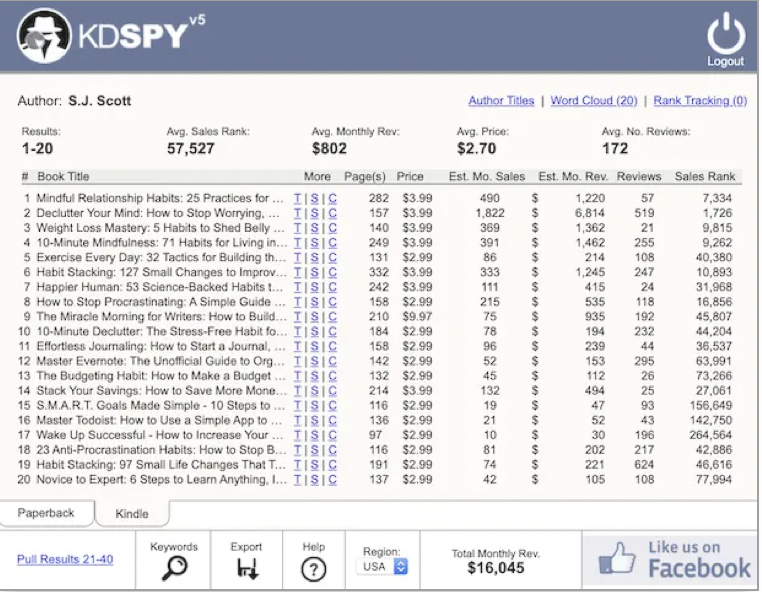Click C link for Habit Stacking: 127 row
762x592 pixels.
coord(332,272)
